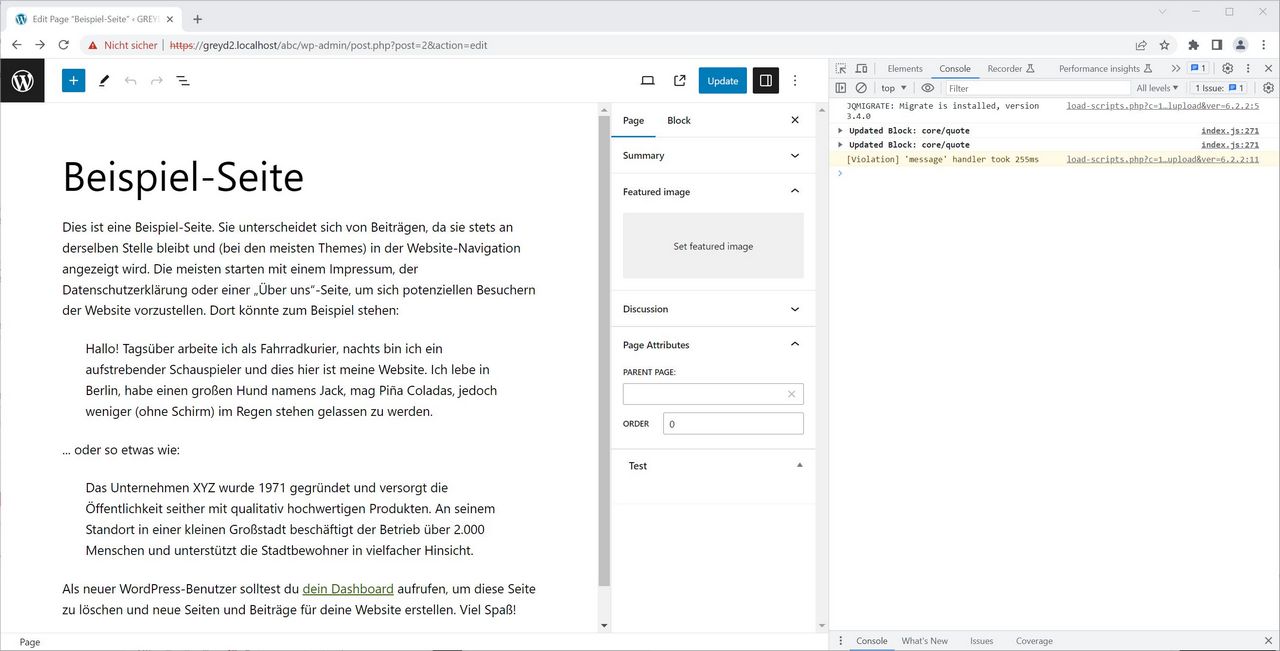Open the block inserter with the plus icon

73,80
